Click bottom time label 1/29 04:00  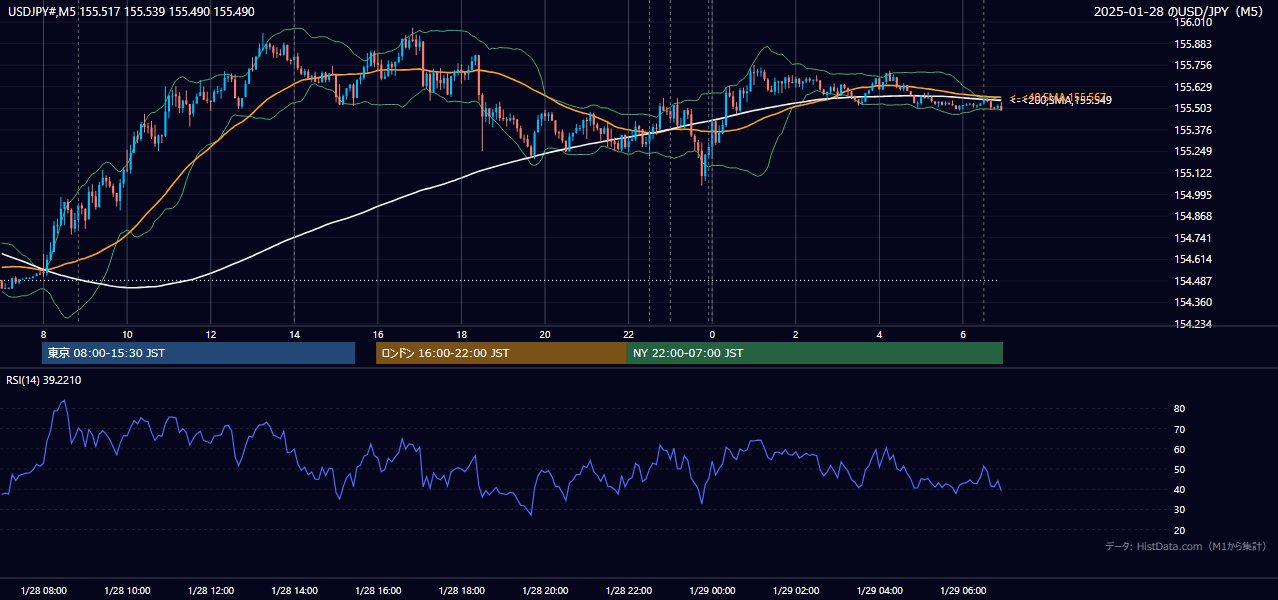[x=879, y=591]
